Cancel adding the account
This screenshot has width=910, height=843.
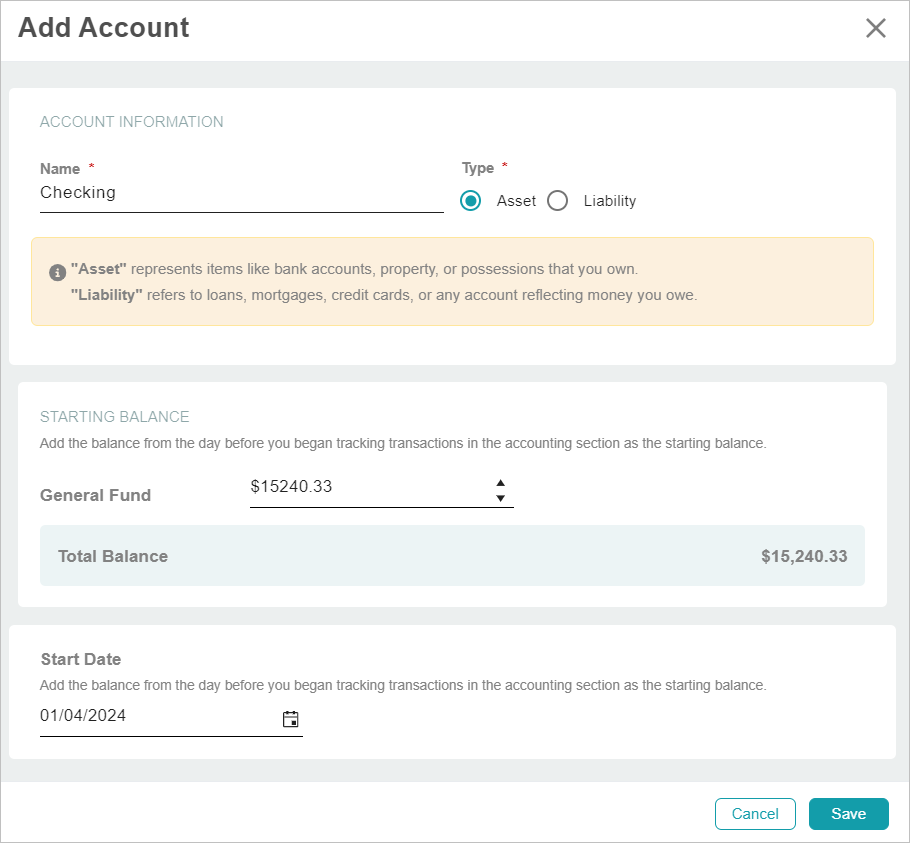(x=755, y=813)
